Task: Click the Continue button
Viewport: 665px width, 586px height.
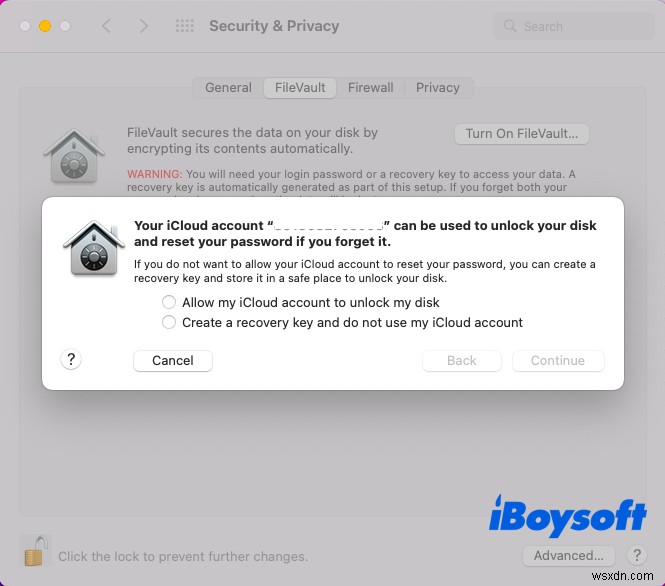Action: tap(558, 360)
